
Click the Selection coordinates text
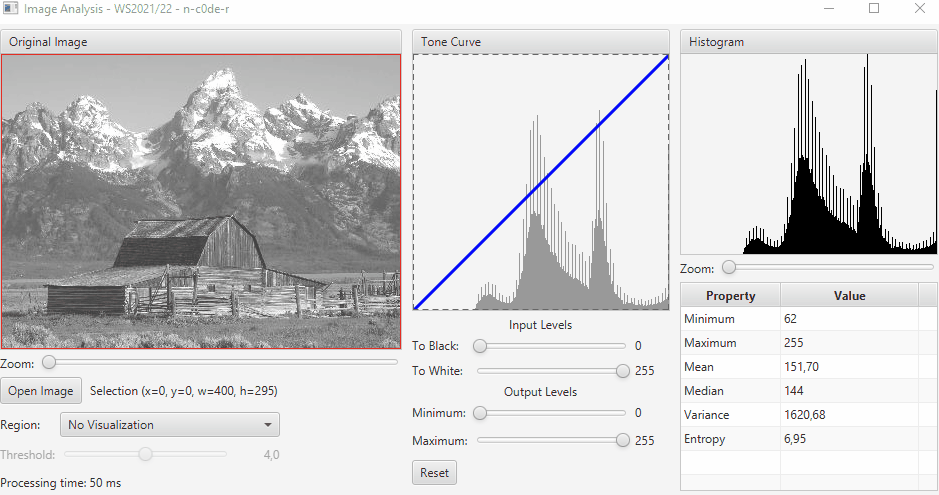point(183,391)
